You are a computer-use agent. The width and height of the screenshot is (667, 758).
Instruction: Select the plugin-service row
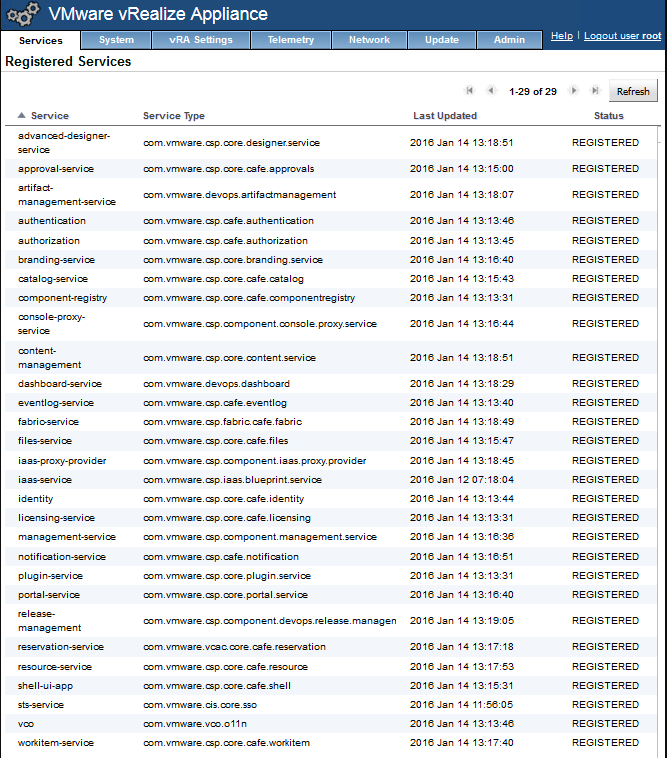pos(331,576)
